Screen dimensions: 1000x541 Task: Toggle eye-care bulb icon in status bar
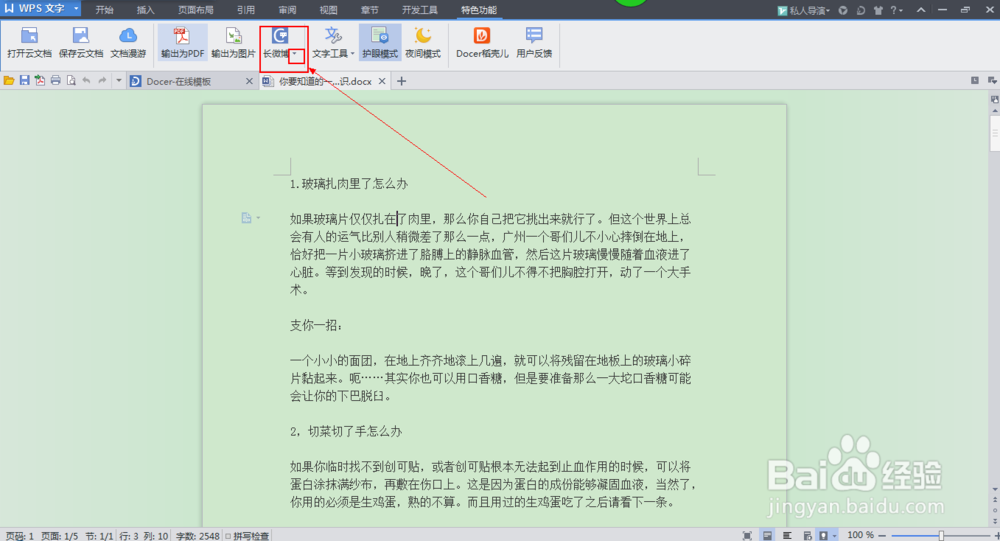(x=823, y=535)
